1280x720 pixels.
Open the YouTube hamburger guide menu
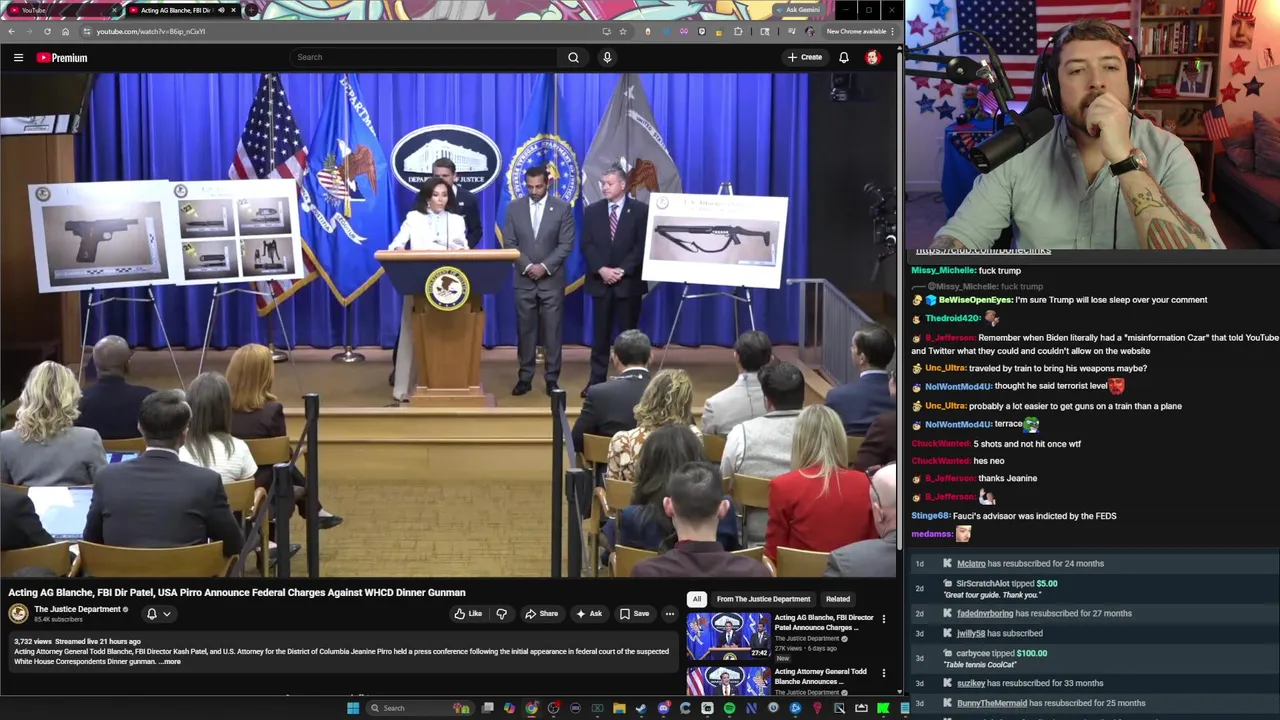point(18,57)
